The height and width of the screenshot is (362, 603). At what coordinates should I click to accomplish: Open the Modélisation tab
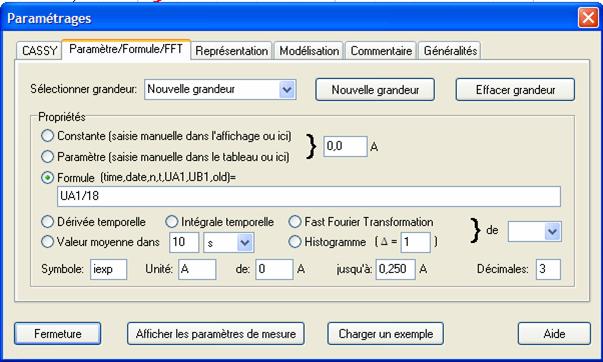tap(309, 51)
